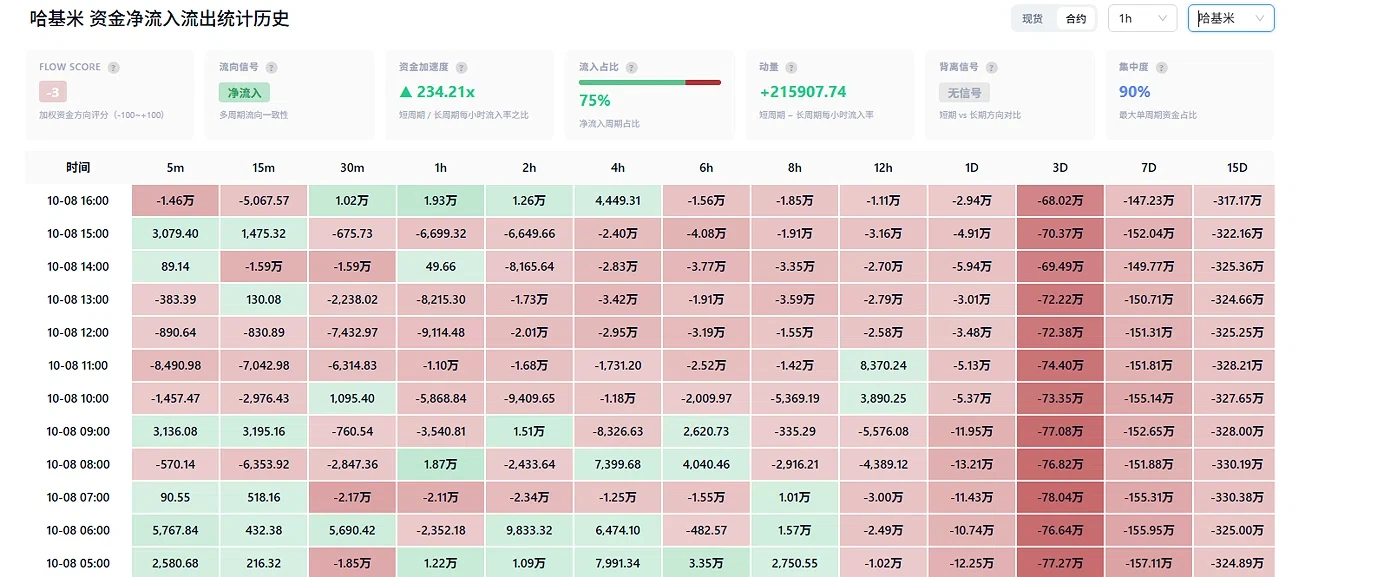Click the 无信号 divergence badge

tap(965, 93)
